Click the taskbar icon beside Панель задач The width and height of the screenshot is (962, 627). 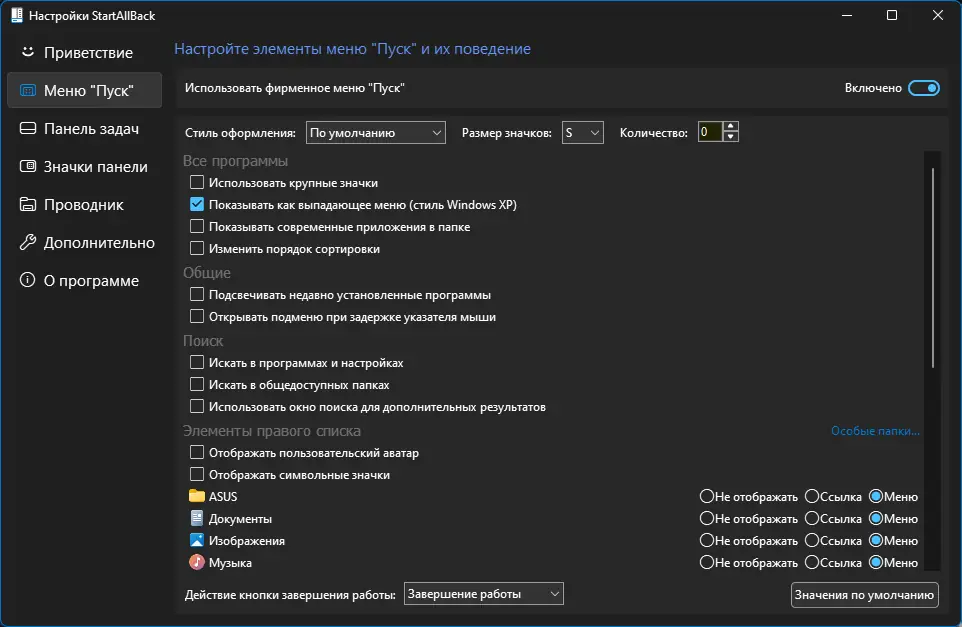click(28, 128)
